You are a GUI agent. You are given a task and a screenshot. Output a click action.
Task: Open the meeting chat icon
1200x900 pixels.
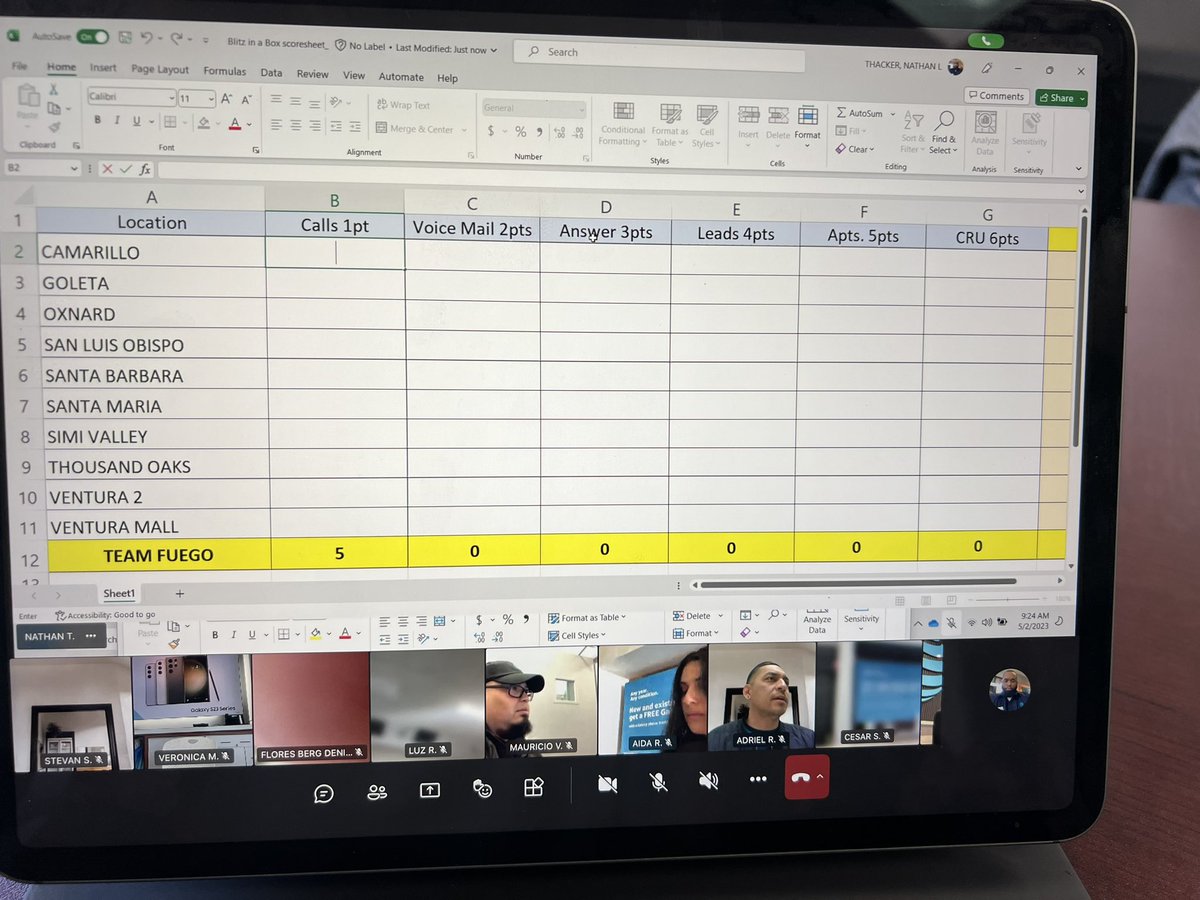(x=323, y=793)
